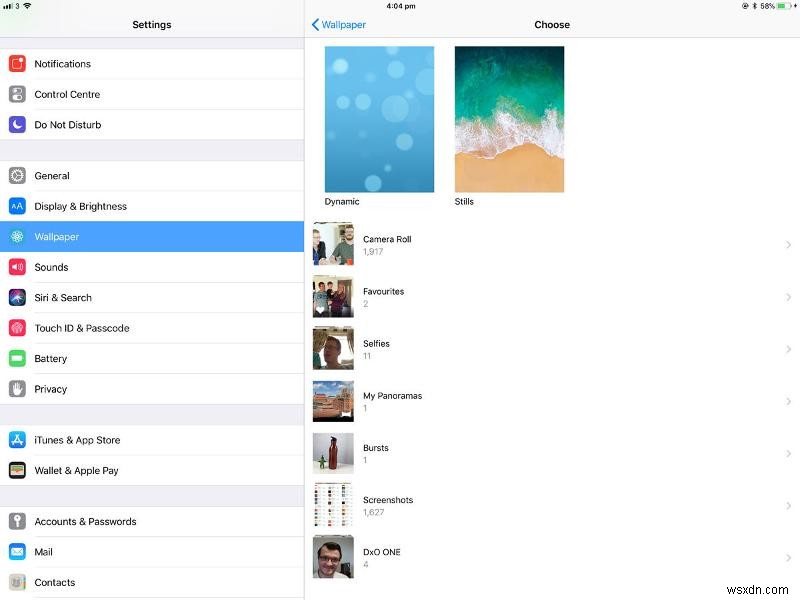The width and height of the screenshot is (800, 600).
Task: Select the Siri & Search icon
Action: click(x=17, y=297)
